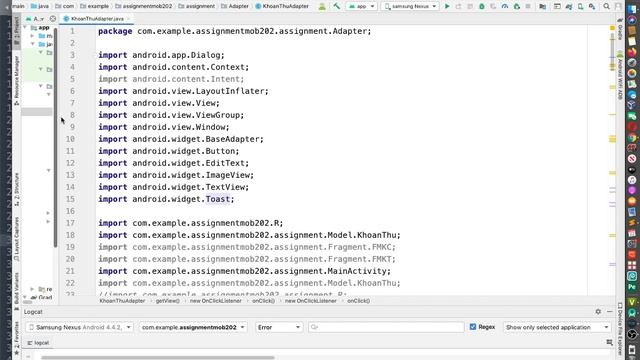Screen dimensions: 640x360
Task: Collapse the app node in project tree
Action: 25,28
